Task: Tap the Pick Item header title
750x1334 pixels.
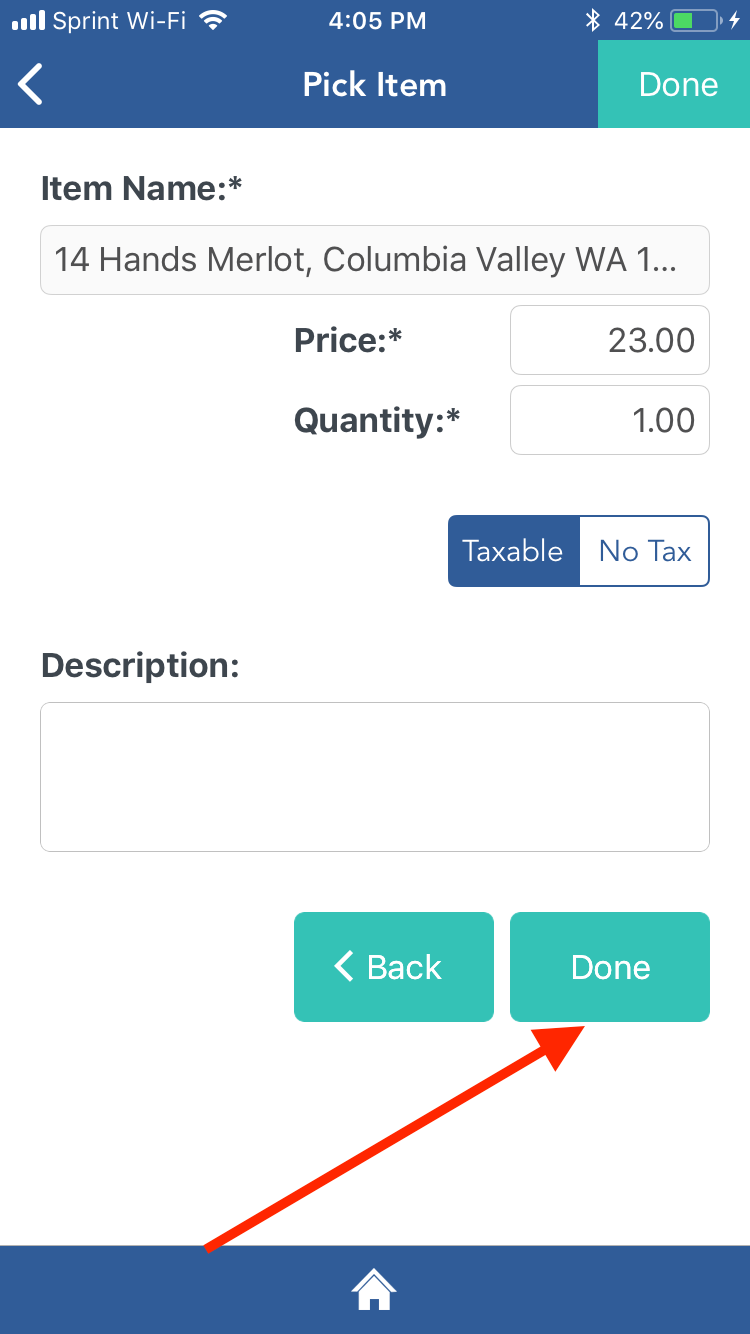Action: [374, 85]
